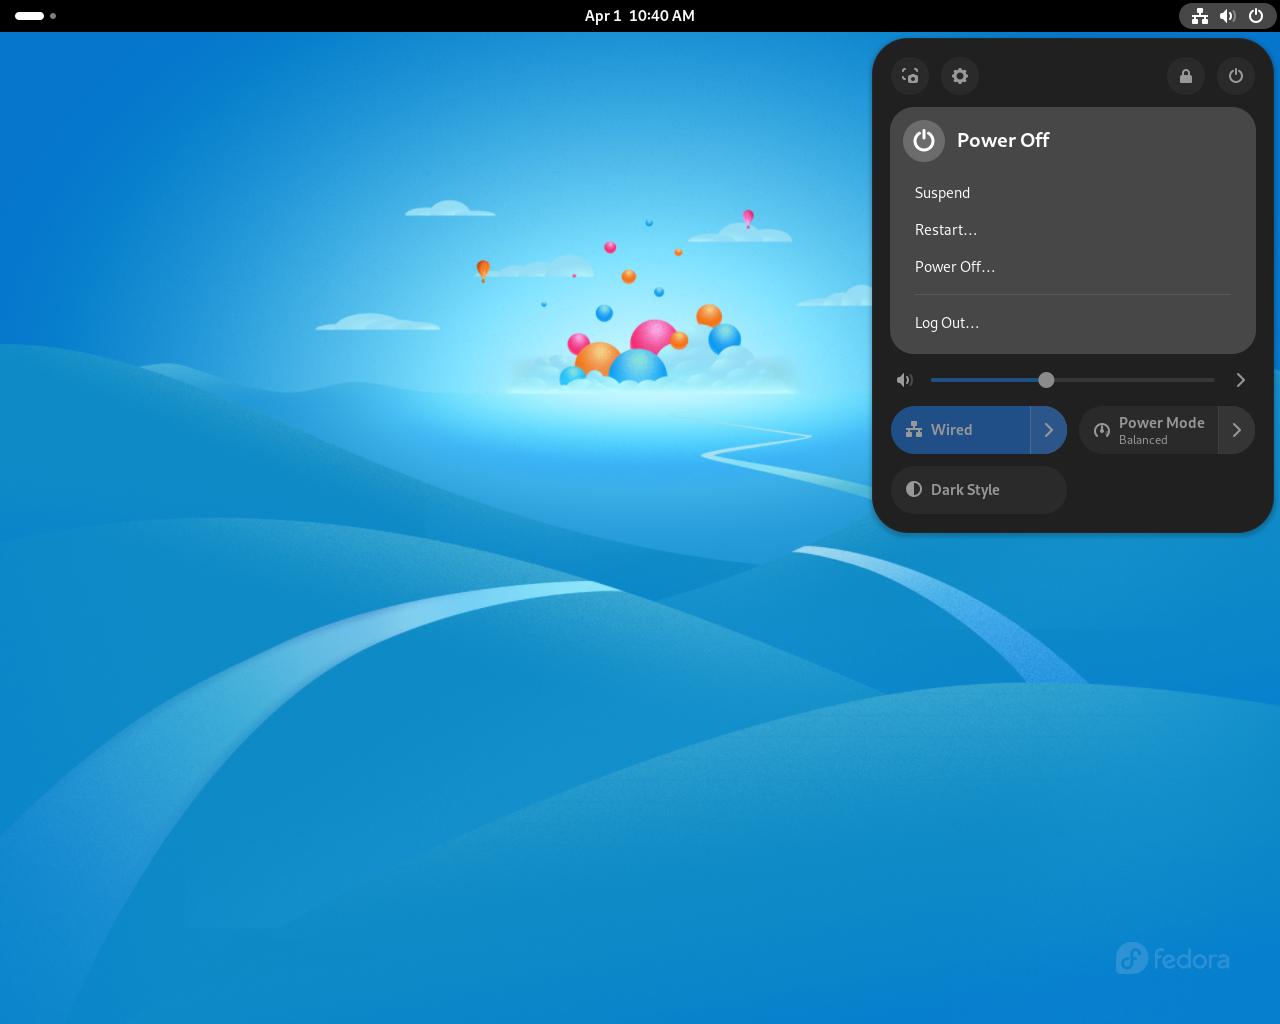
Task: Mute audio via the speaker icon by slider
Action: coord(905,380)
